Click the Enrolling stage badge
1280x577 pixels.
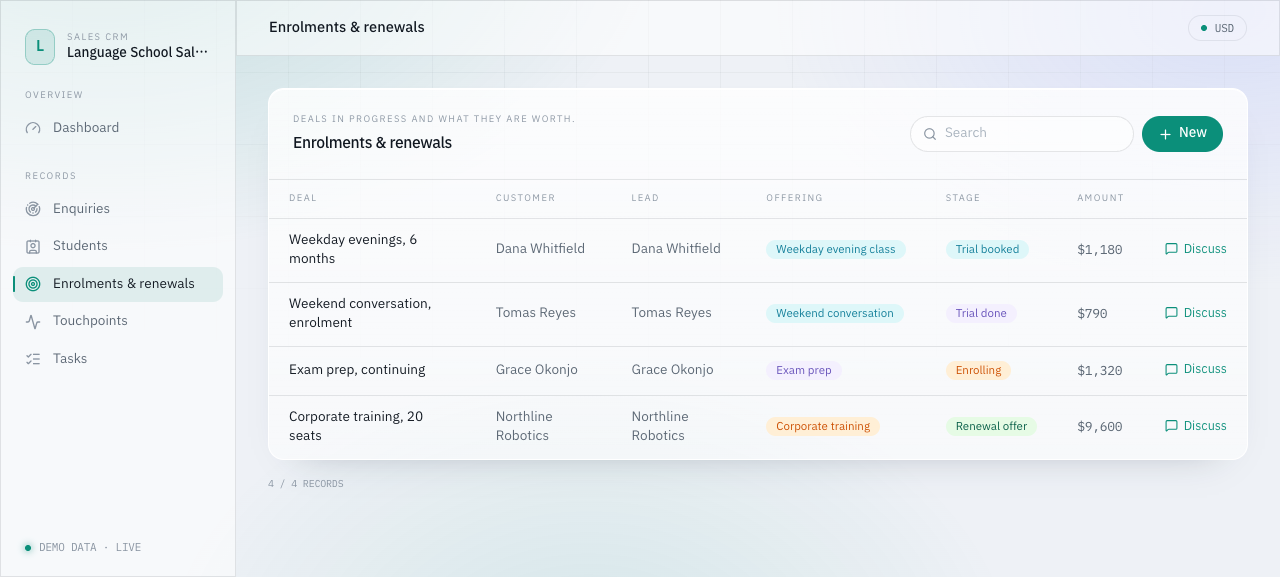[x=978, y=370]
